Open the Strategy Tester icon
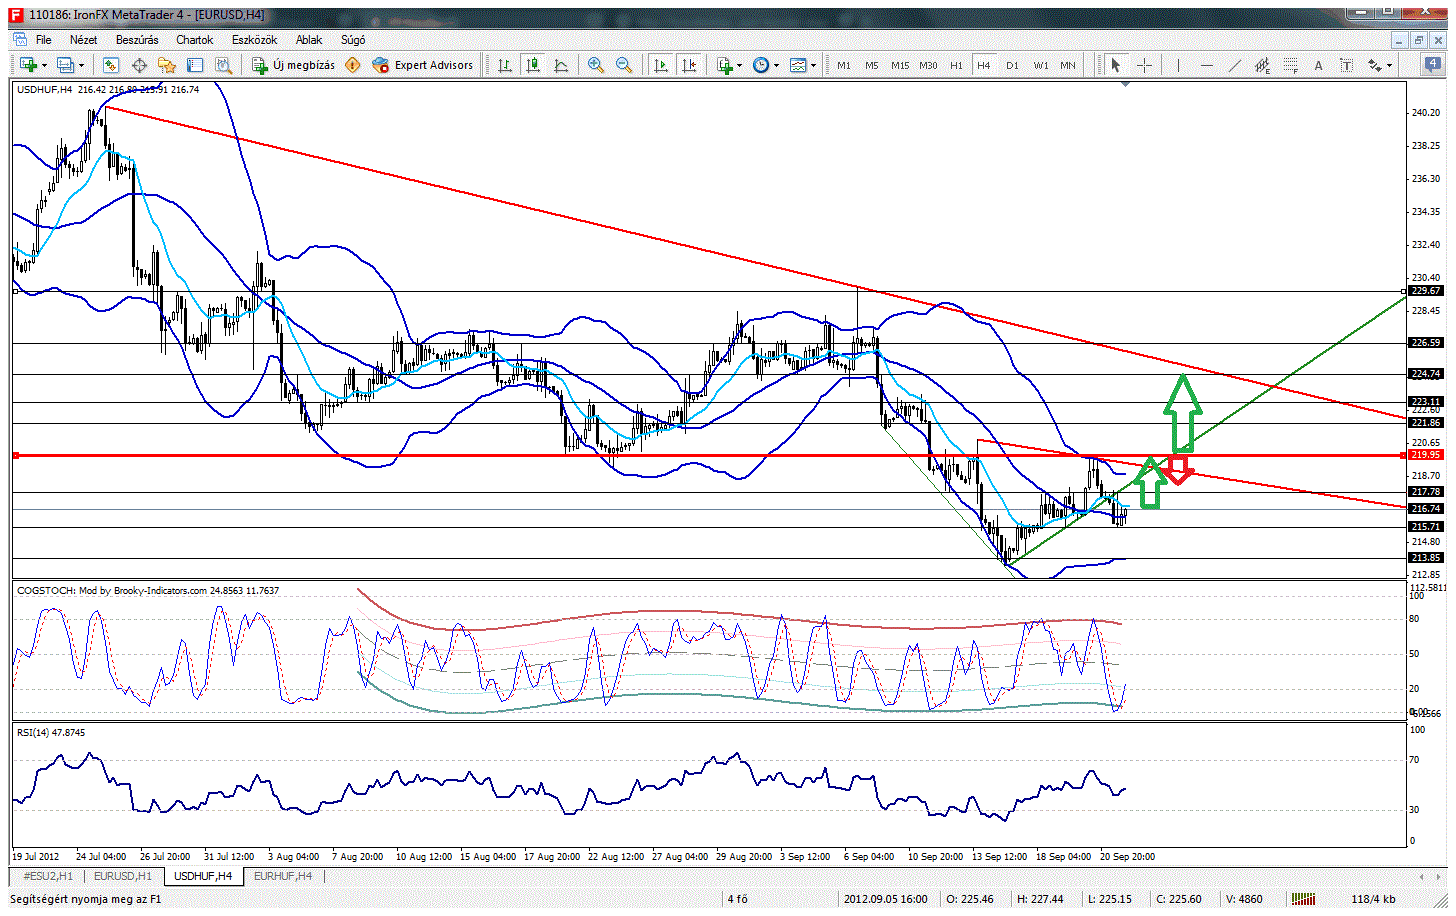 coord(223,65)
